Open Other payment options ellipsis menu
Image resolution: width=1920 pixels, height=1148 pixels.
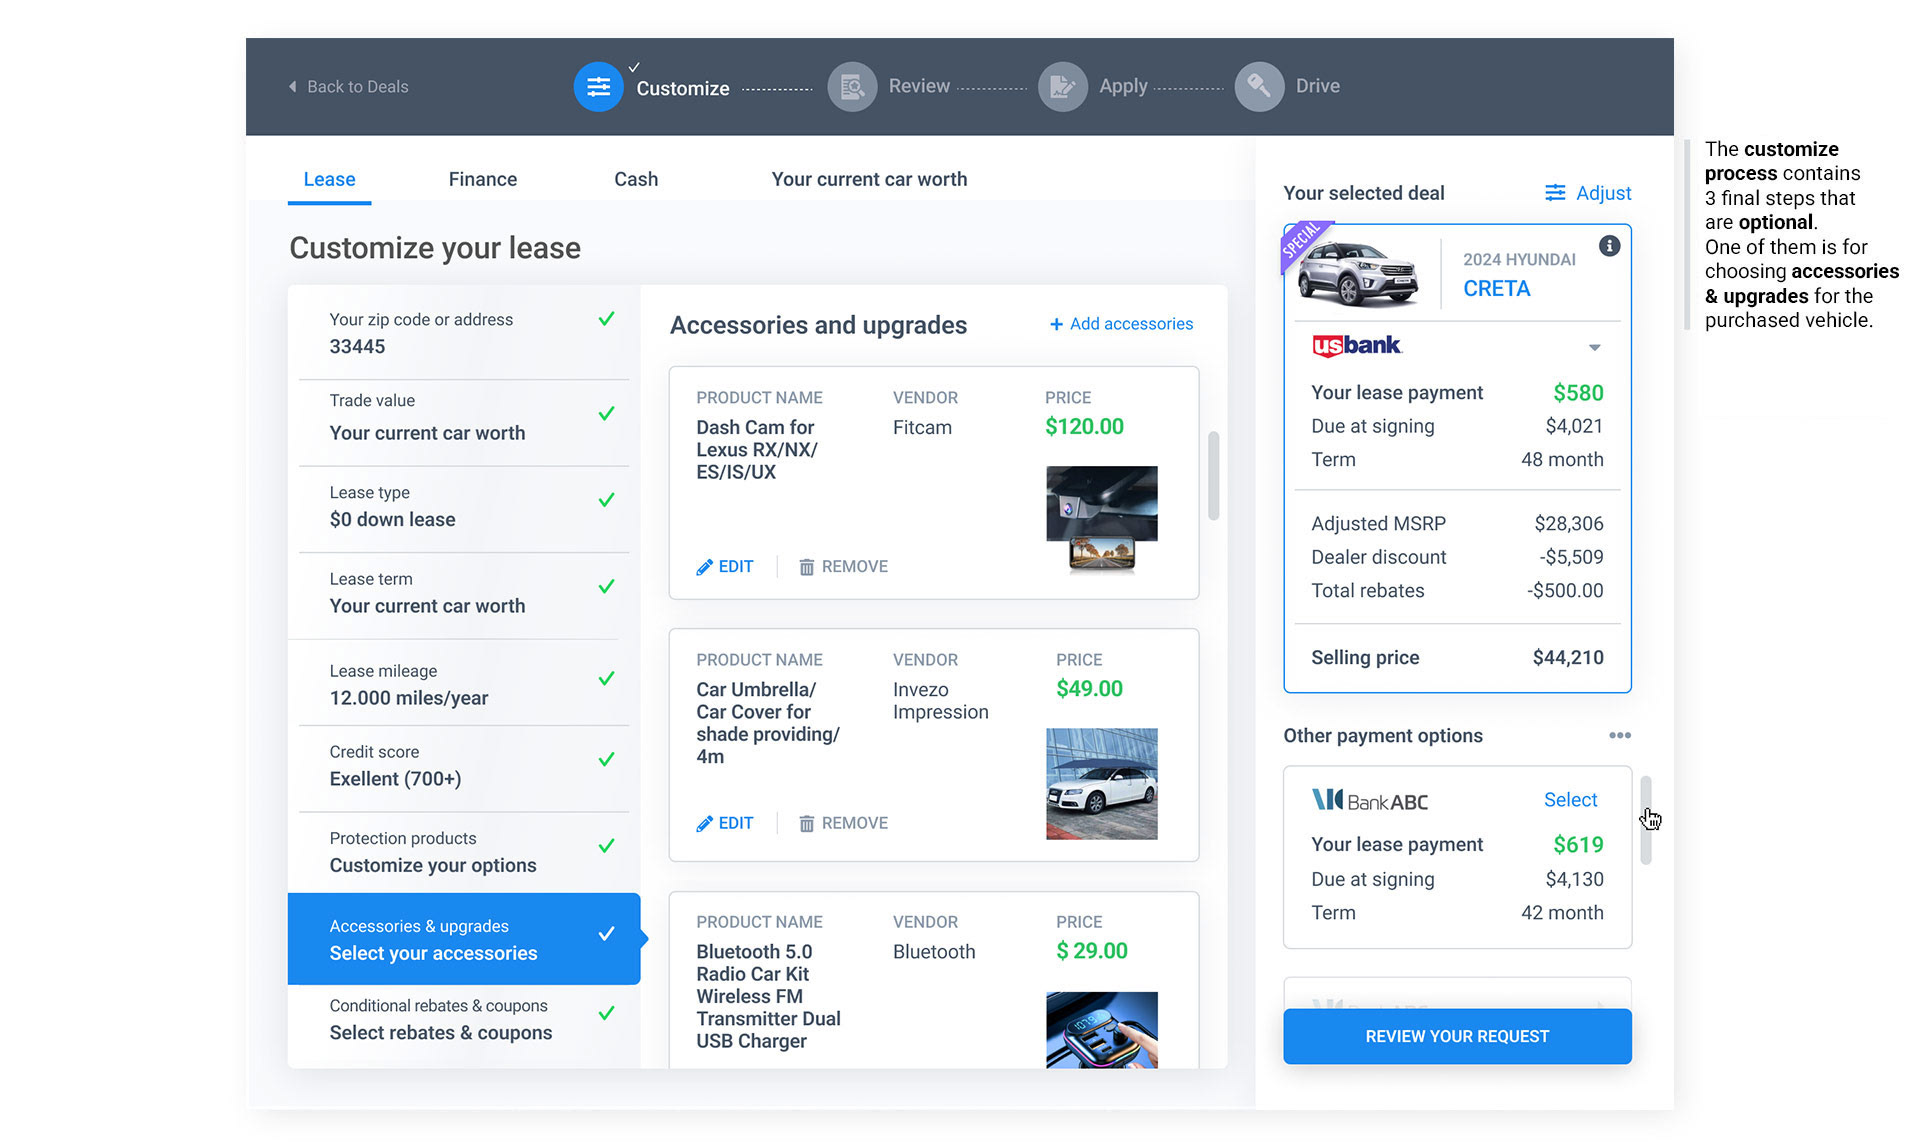click(1620, 736)
